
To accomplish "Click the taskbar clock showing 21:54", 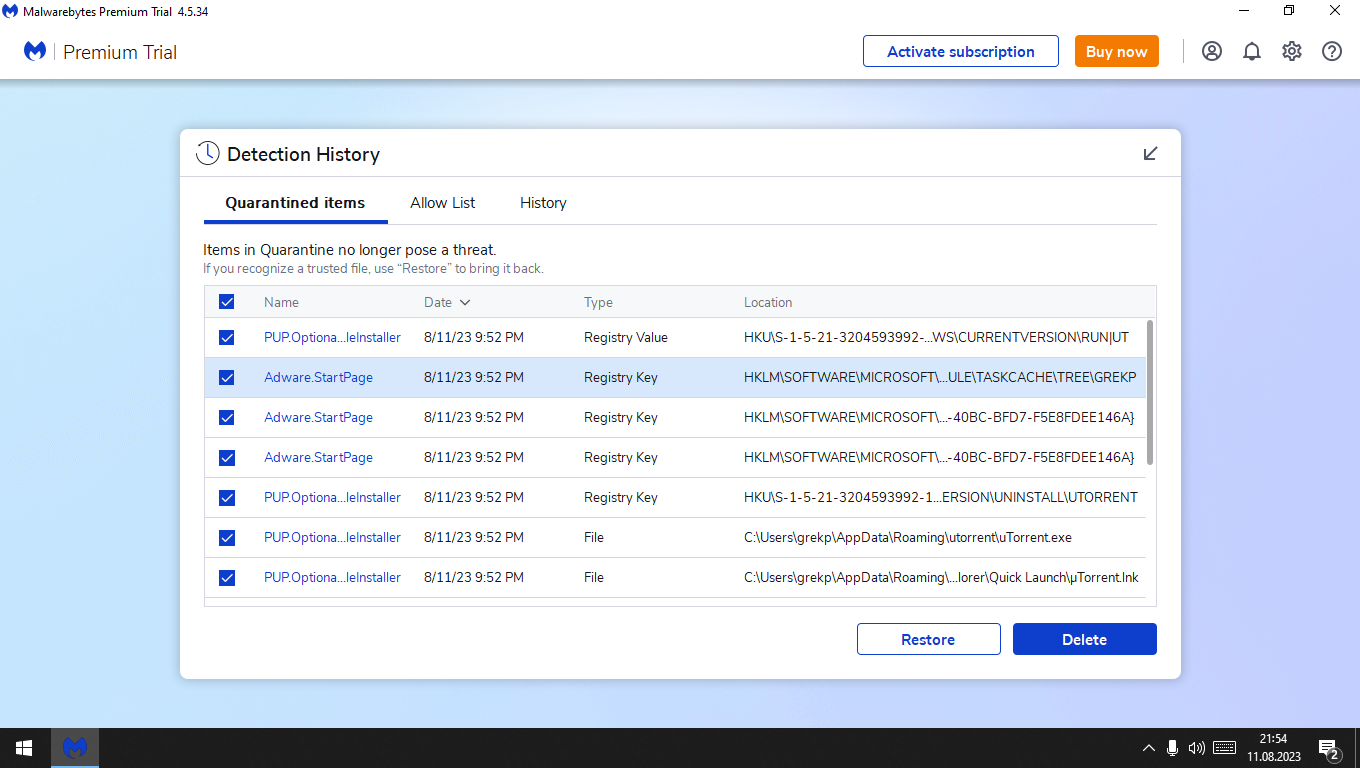I will coord(1272,748).
